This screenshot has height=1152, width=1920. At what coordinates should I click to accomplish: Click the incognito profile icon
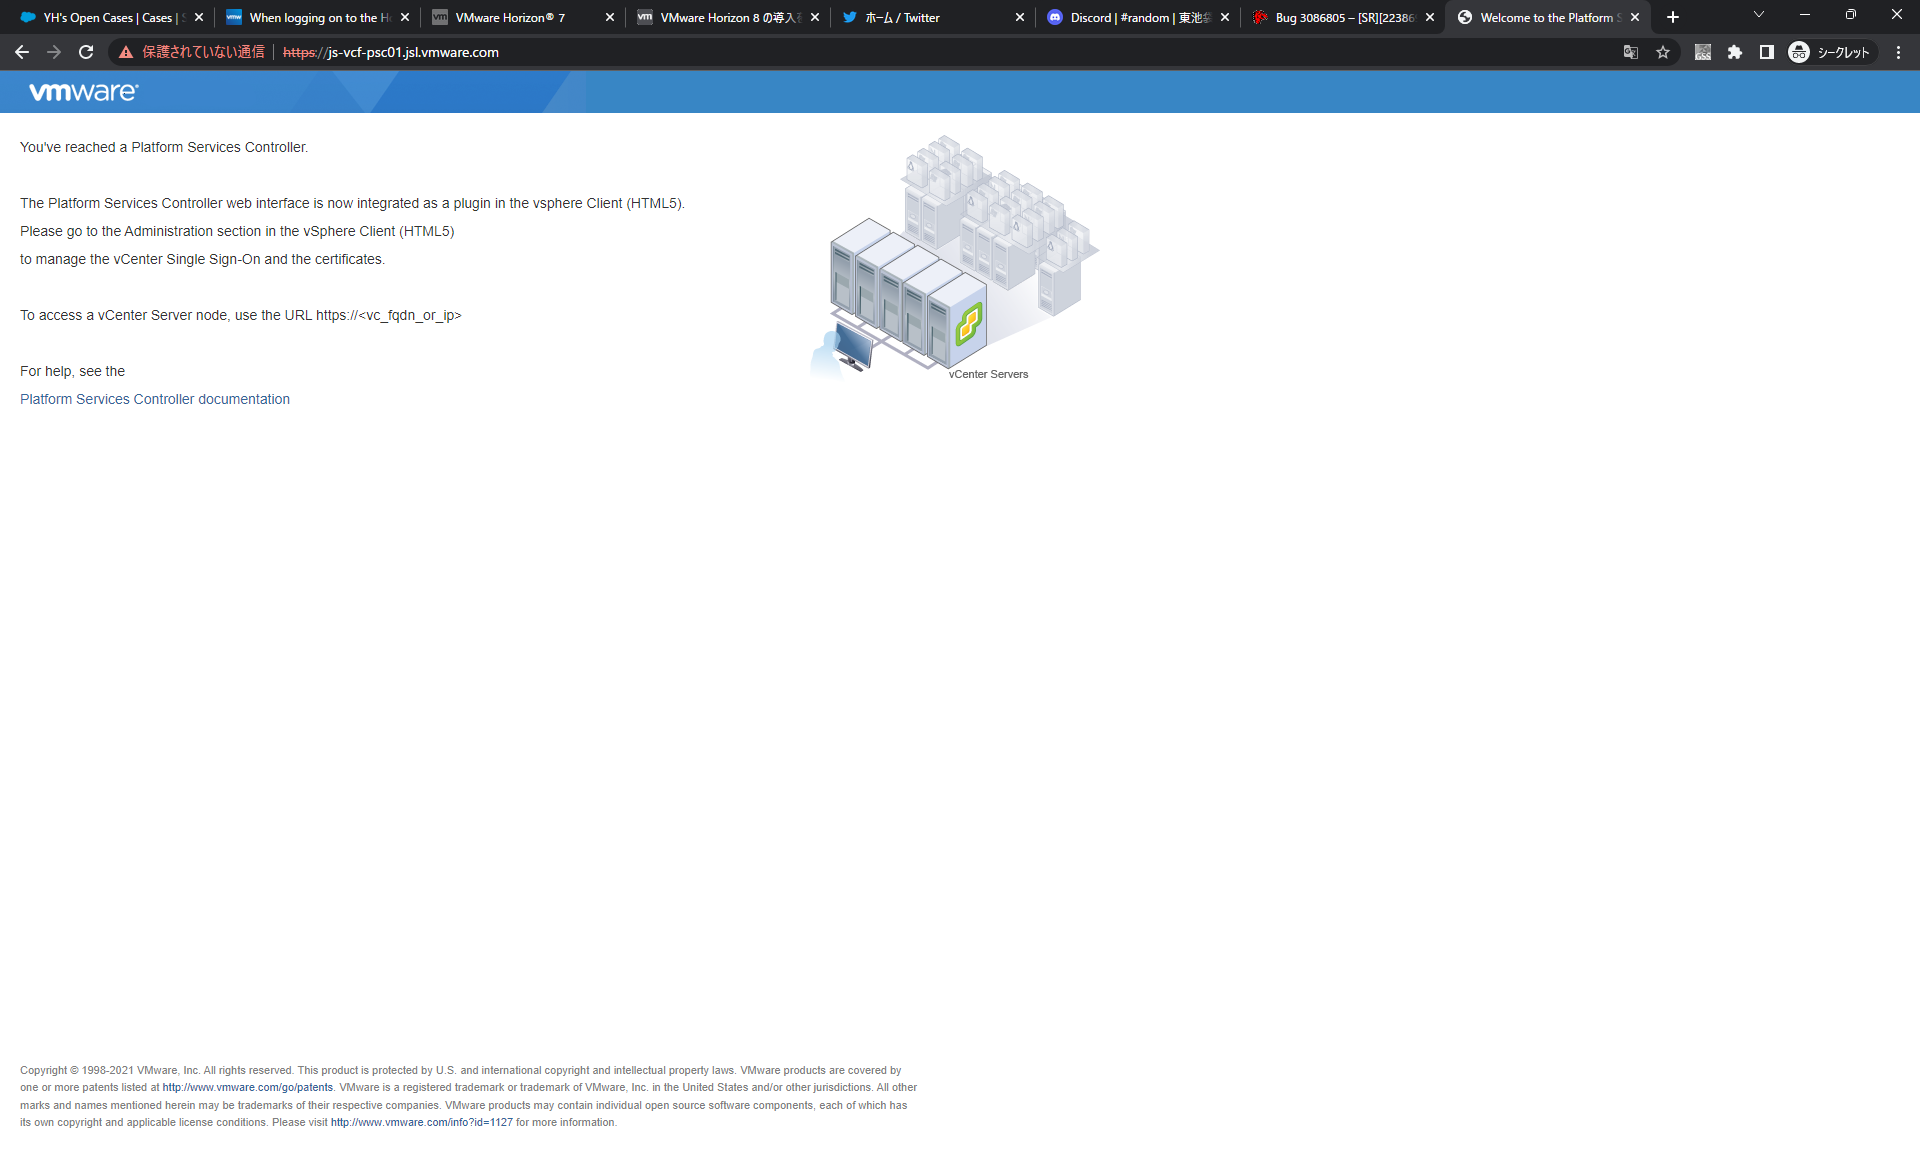coord(1799,52)
